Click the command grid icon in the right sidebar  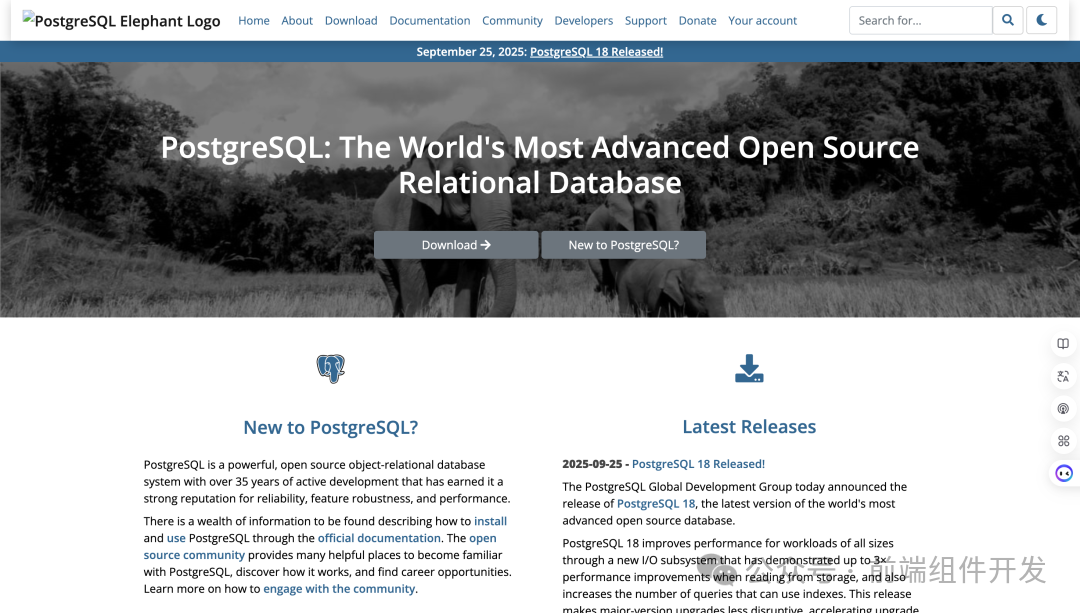(x=1063, y=441)
